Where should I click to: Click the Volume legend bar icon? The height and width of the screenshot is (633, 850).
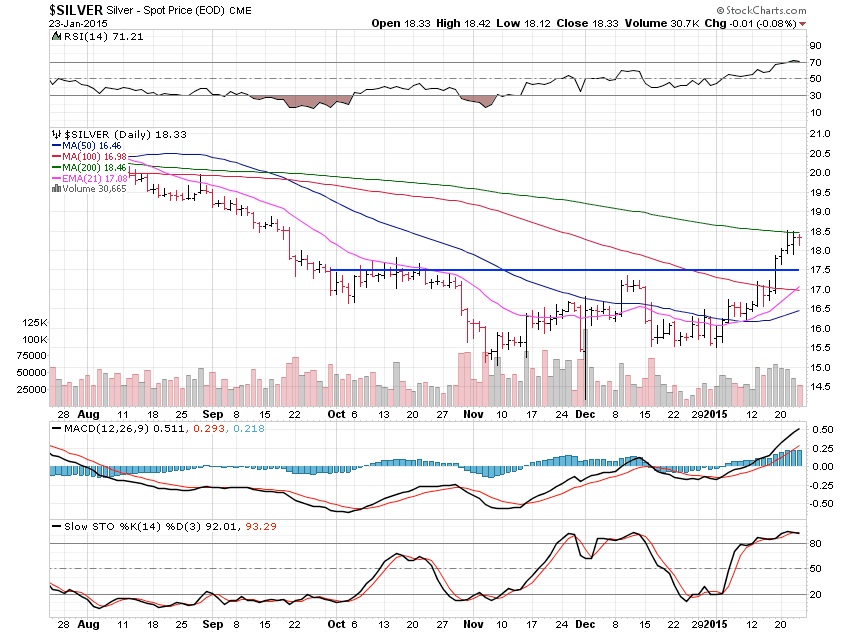pos(56,189)
